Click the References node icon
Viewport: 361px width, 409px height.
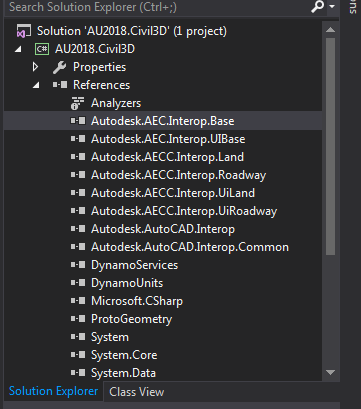click(x=60, y=85)
